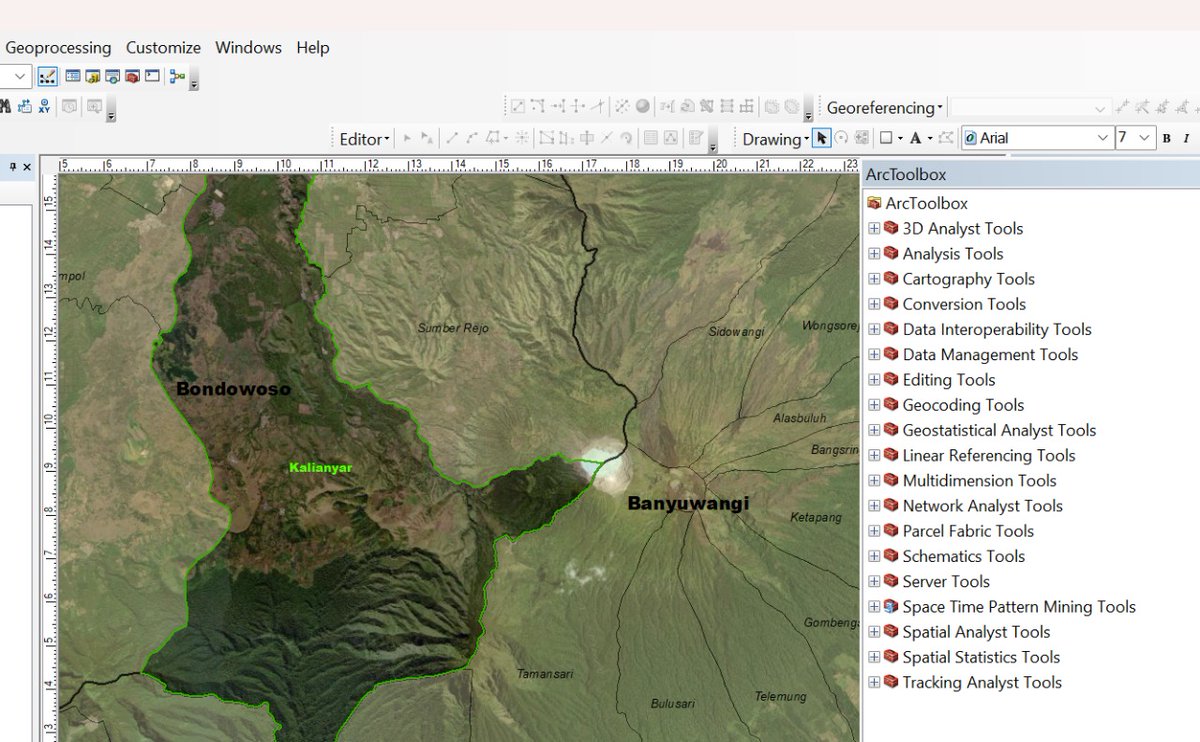Open the Georeferencing menu button
The width and height of the screenshot is (1200, 742).
point(885,107)
